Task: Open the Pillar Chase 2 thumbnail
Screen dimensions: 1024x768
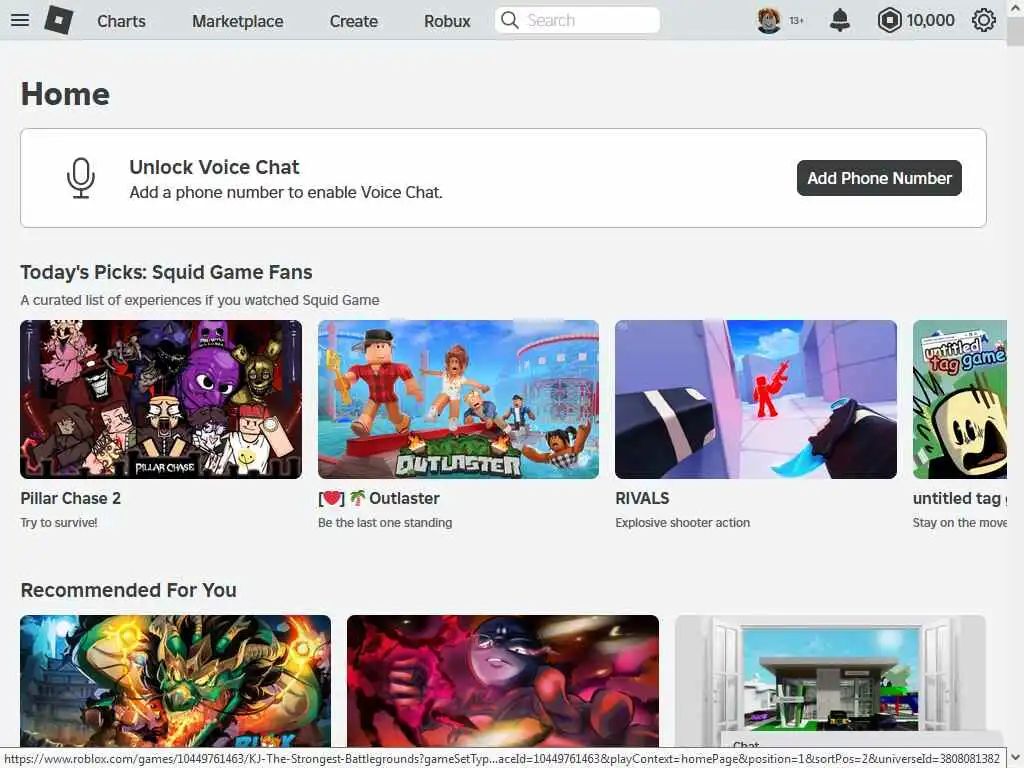Action: (161, 399)
